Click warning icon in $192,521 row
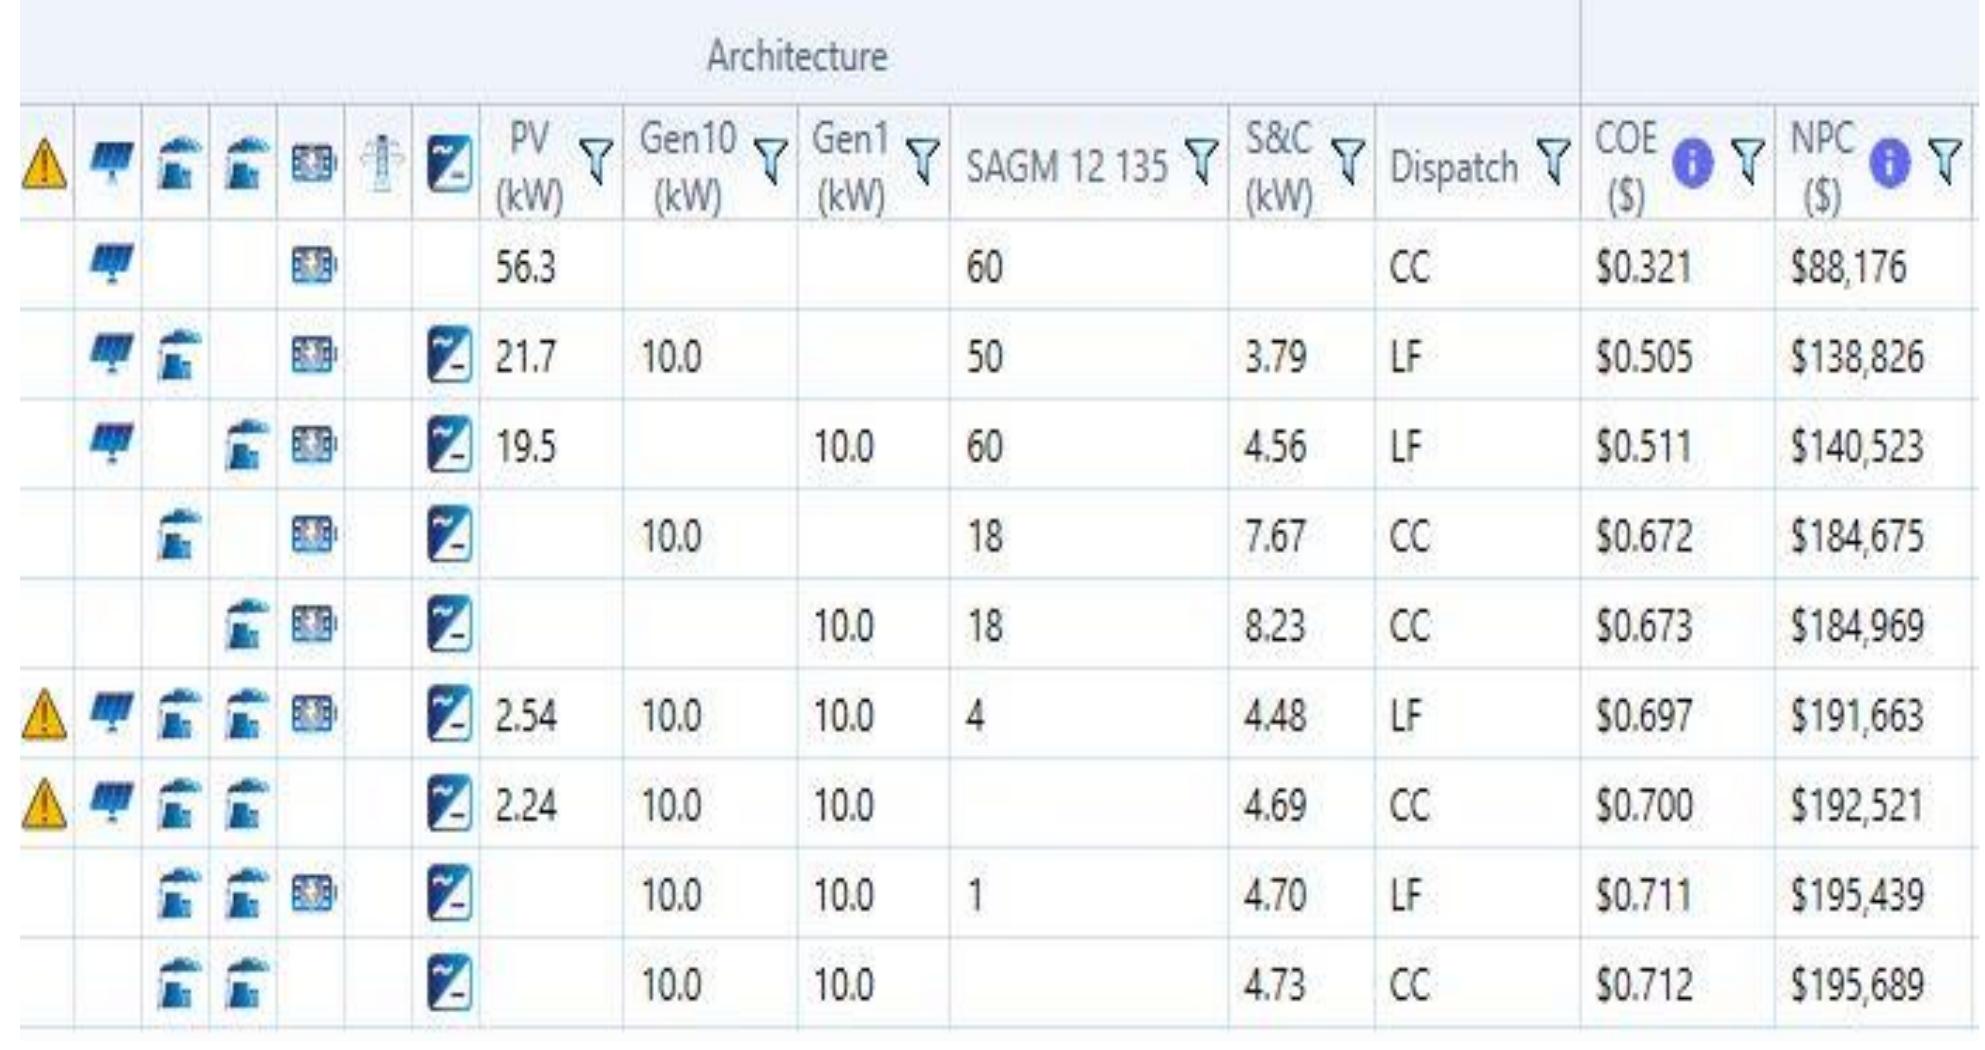 point(45,805)
